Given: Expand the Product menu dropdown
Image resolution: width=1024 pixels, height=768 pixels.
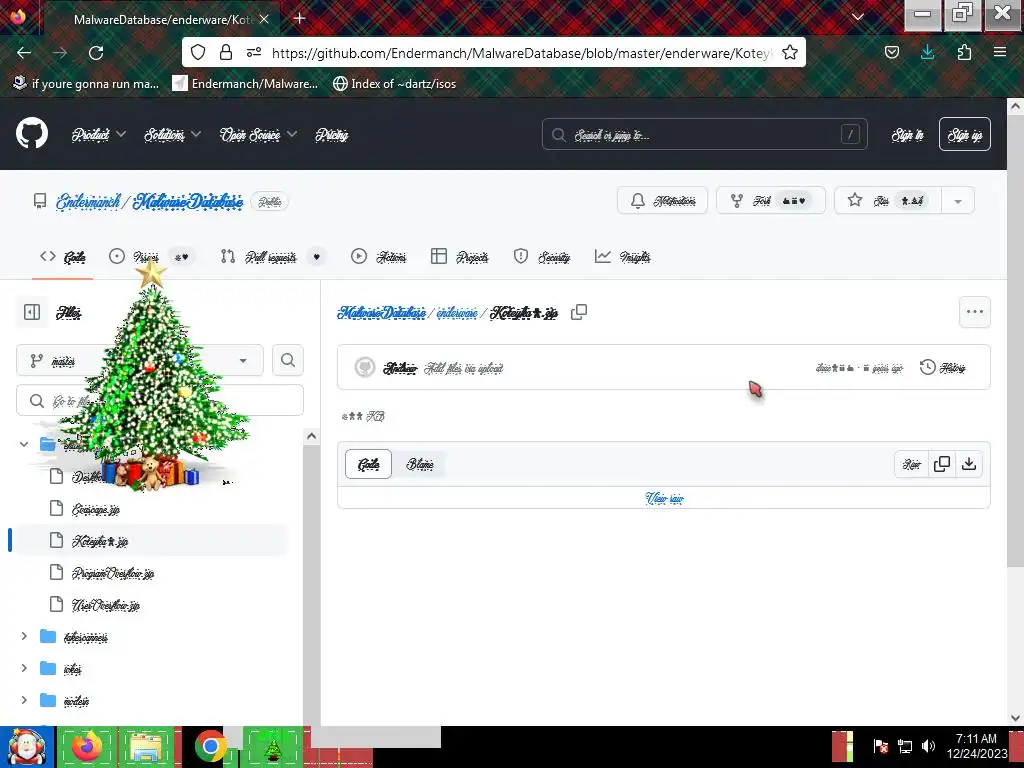Looking at the screenshot, I should point(98,135).
